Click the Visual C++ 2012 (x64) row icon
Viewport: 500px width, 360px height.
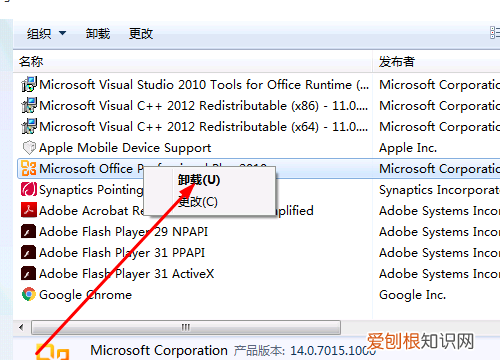29,126
